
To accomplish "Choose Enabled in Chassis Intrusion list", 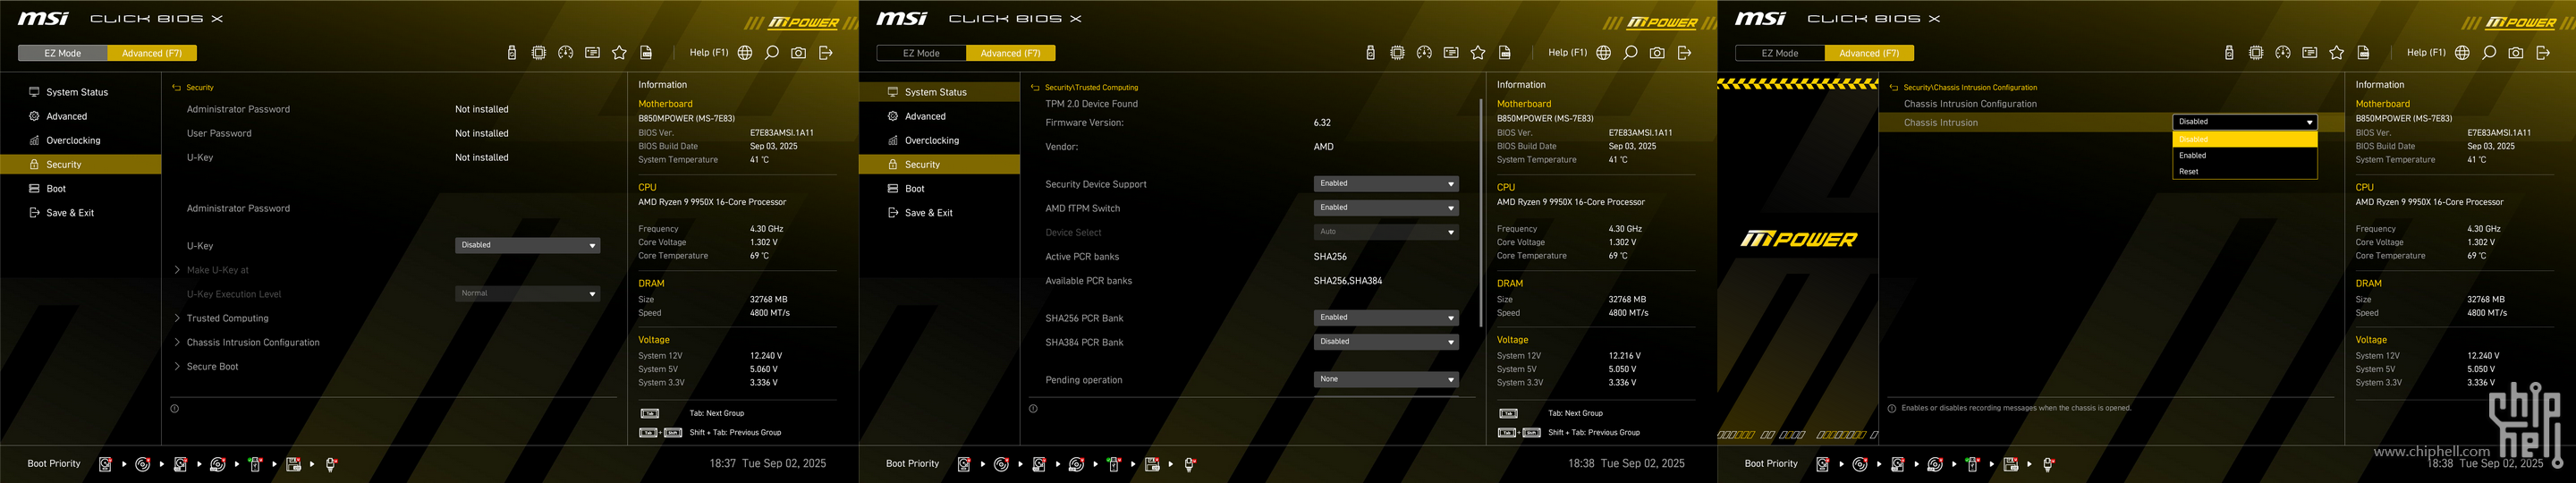I will (2245, 156).
